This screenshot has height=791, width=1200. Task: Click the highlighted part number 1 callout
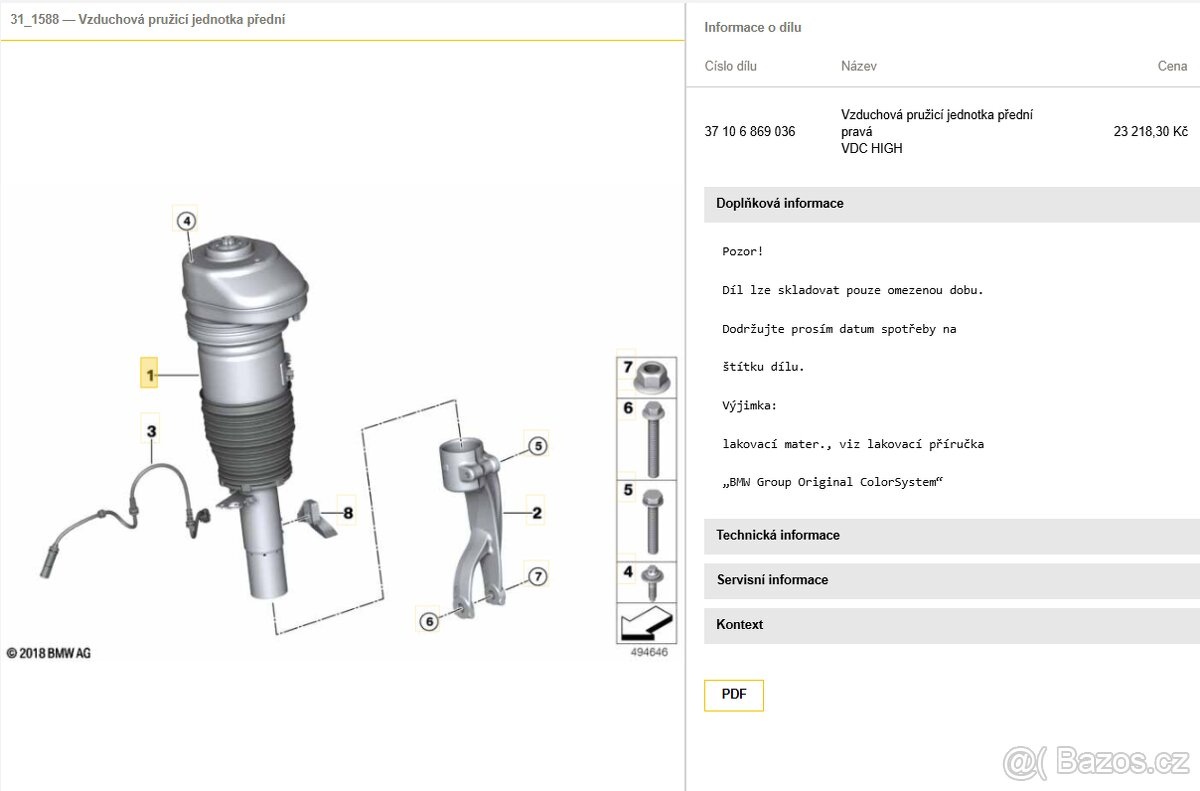(x=149, y=376)
